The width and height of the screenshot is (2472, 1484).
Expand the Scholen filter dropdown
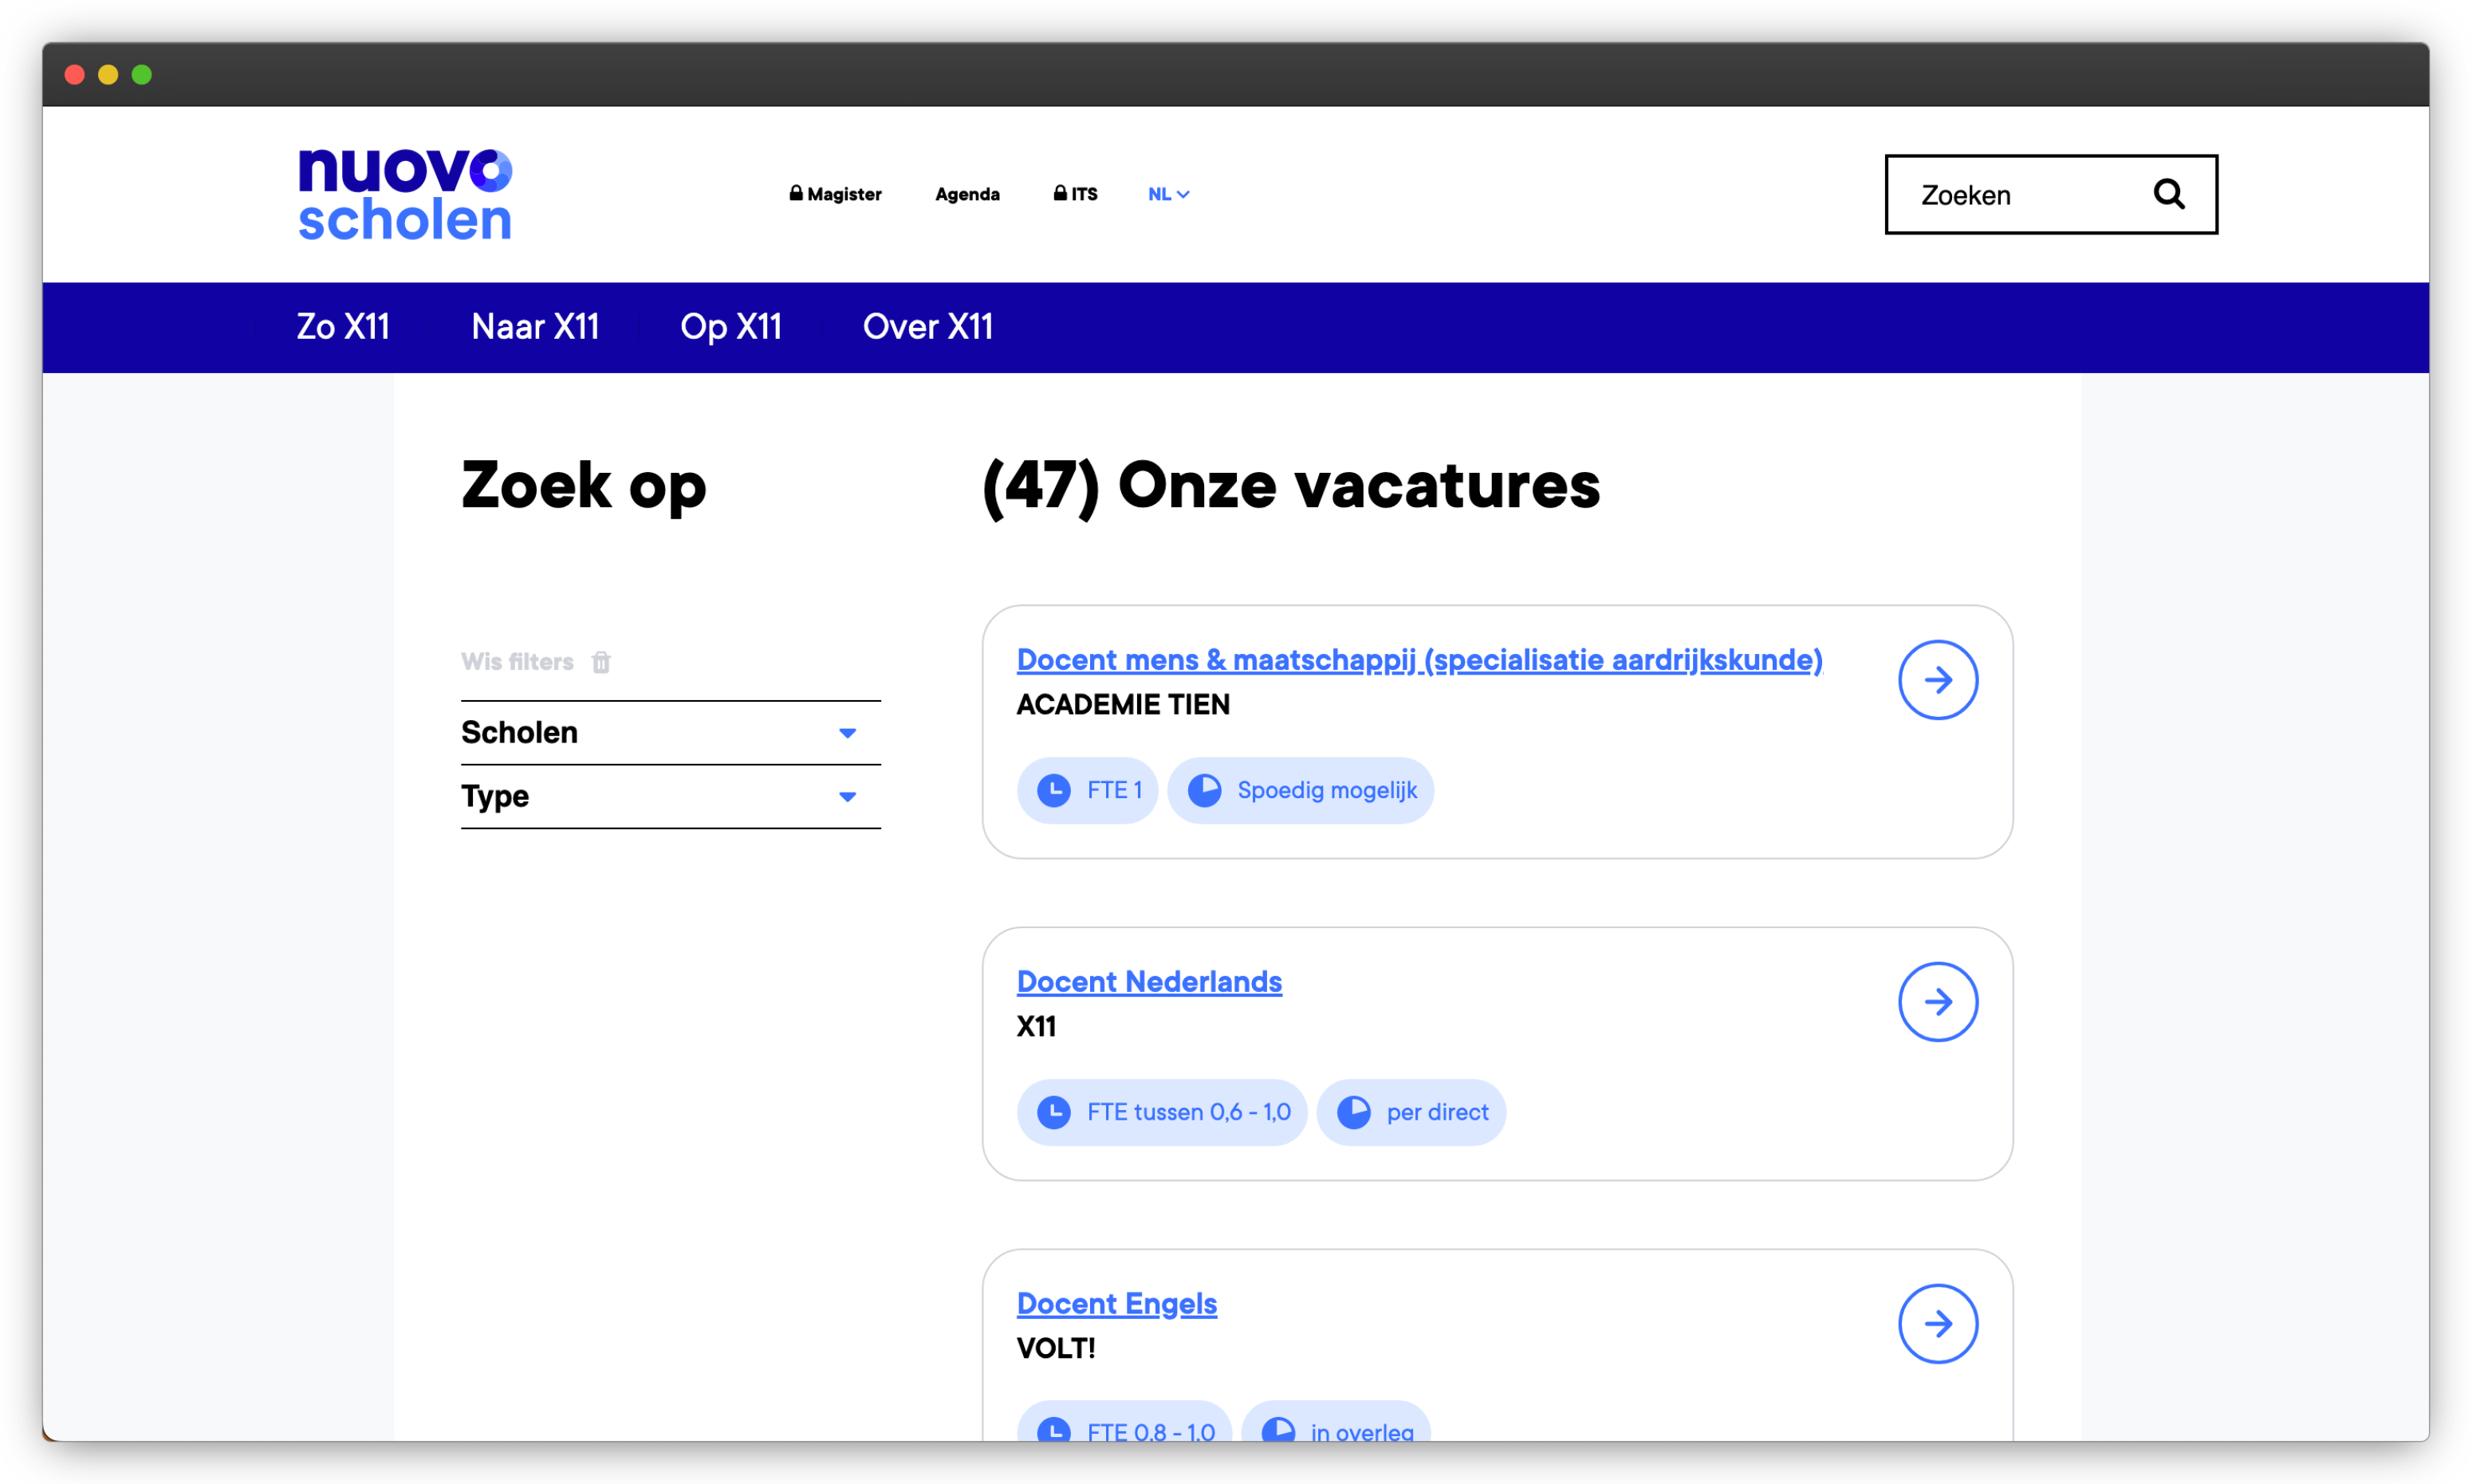click(x=670, y=733)
